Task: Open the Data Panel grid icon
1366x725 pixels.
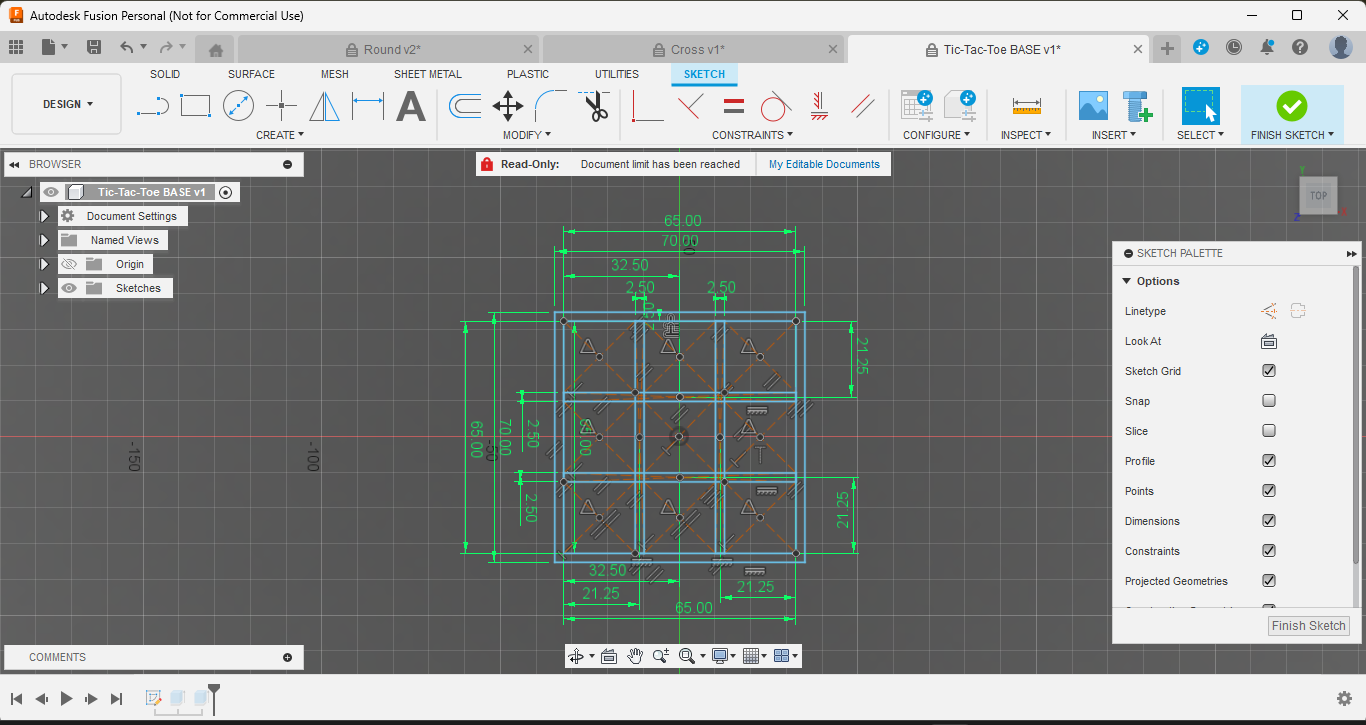Action: (x=15, y=47)
